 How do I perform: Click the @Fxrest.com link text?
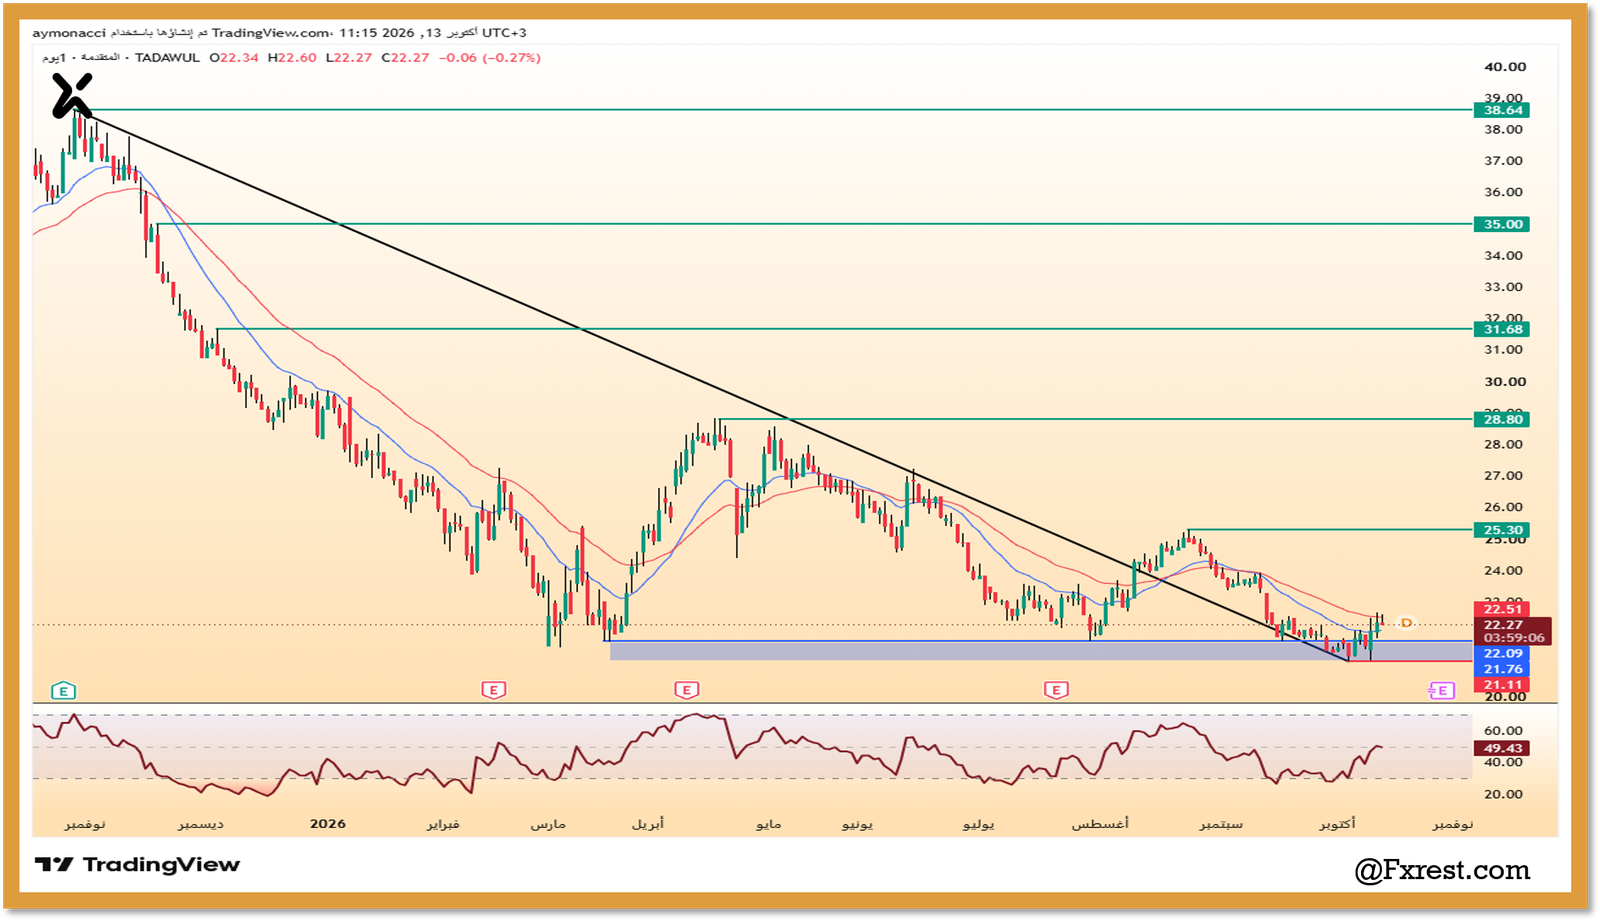pyautogui.click(x=1442, y=870)
